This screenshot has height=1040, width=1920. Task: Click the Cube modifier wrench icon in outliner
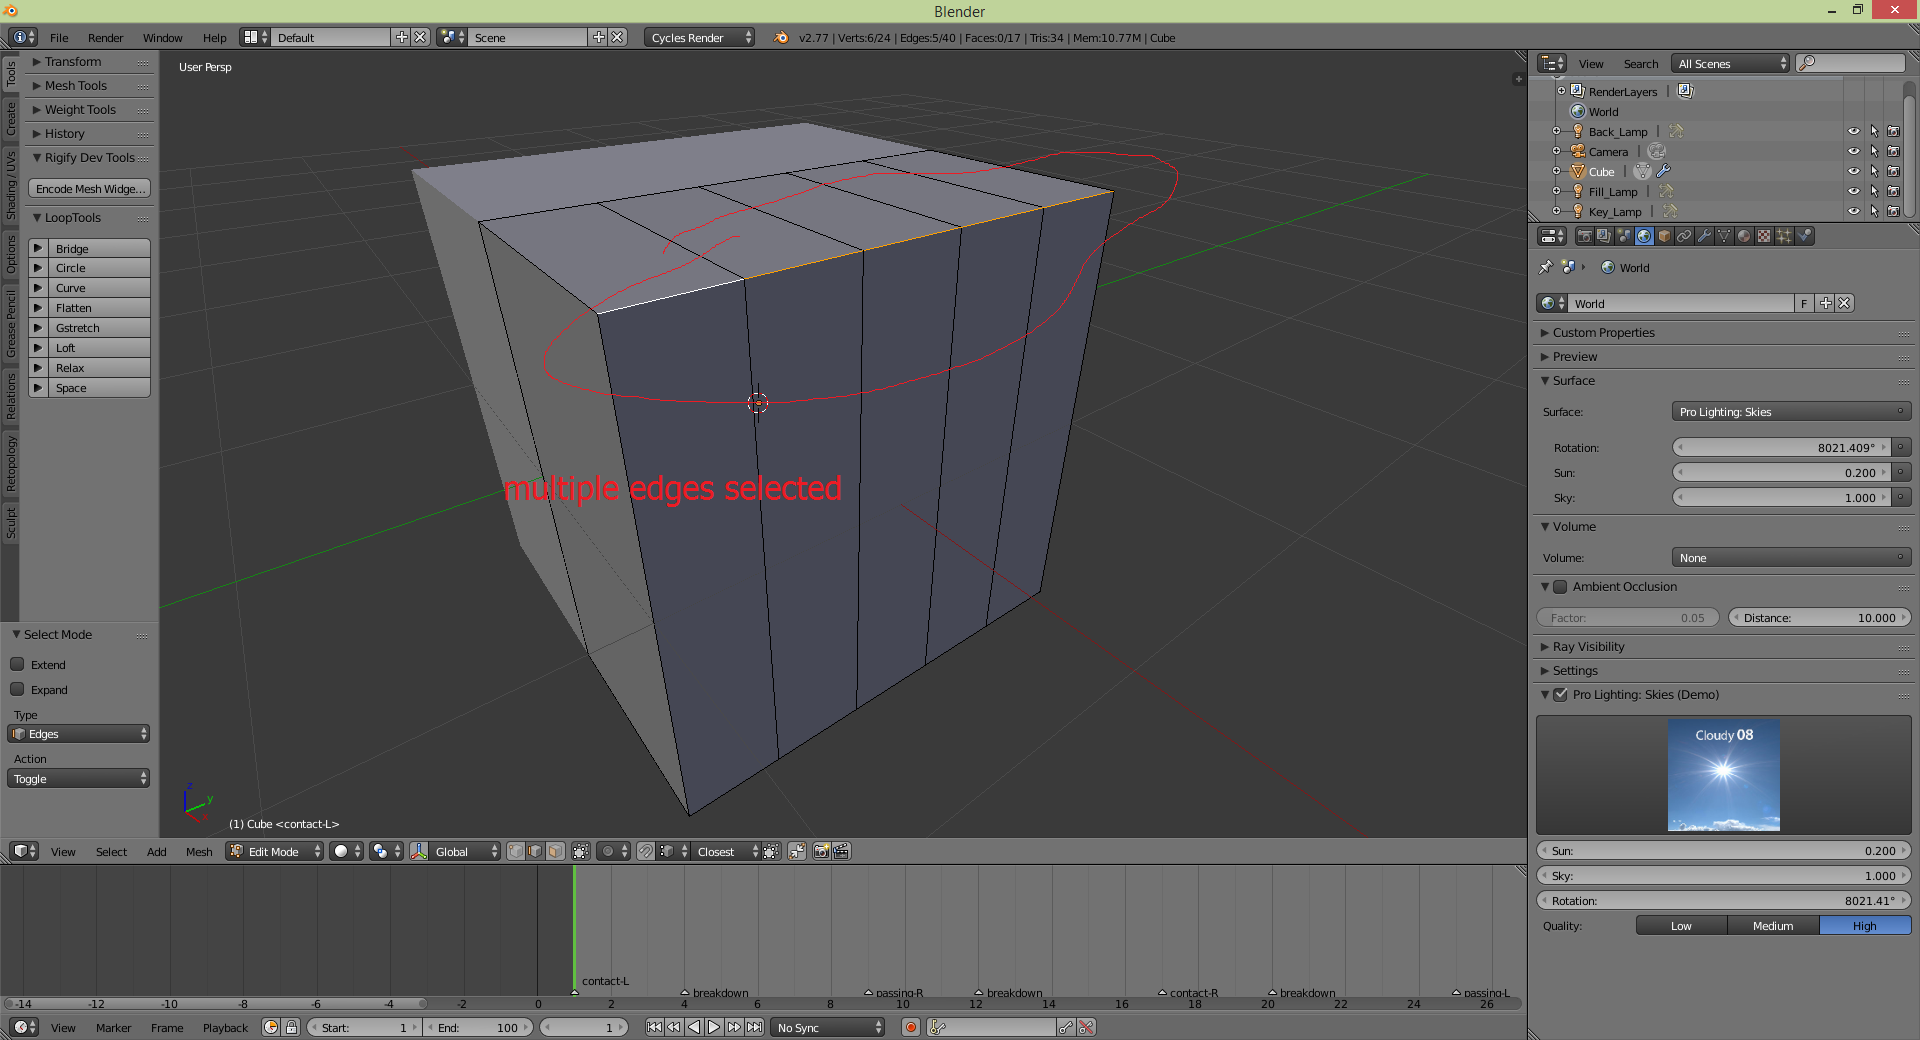[x=1664, y=171]
